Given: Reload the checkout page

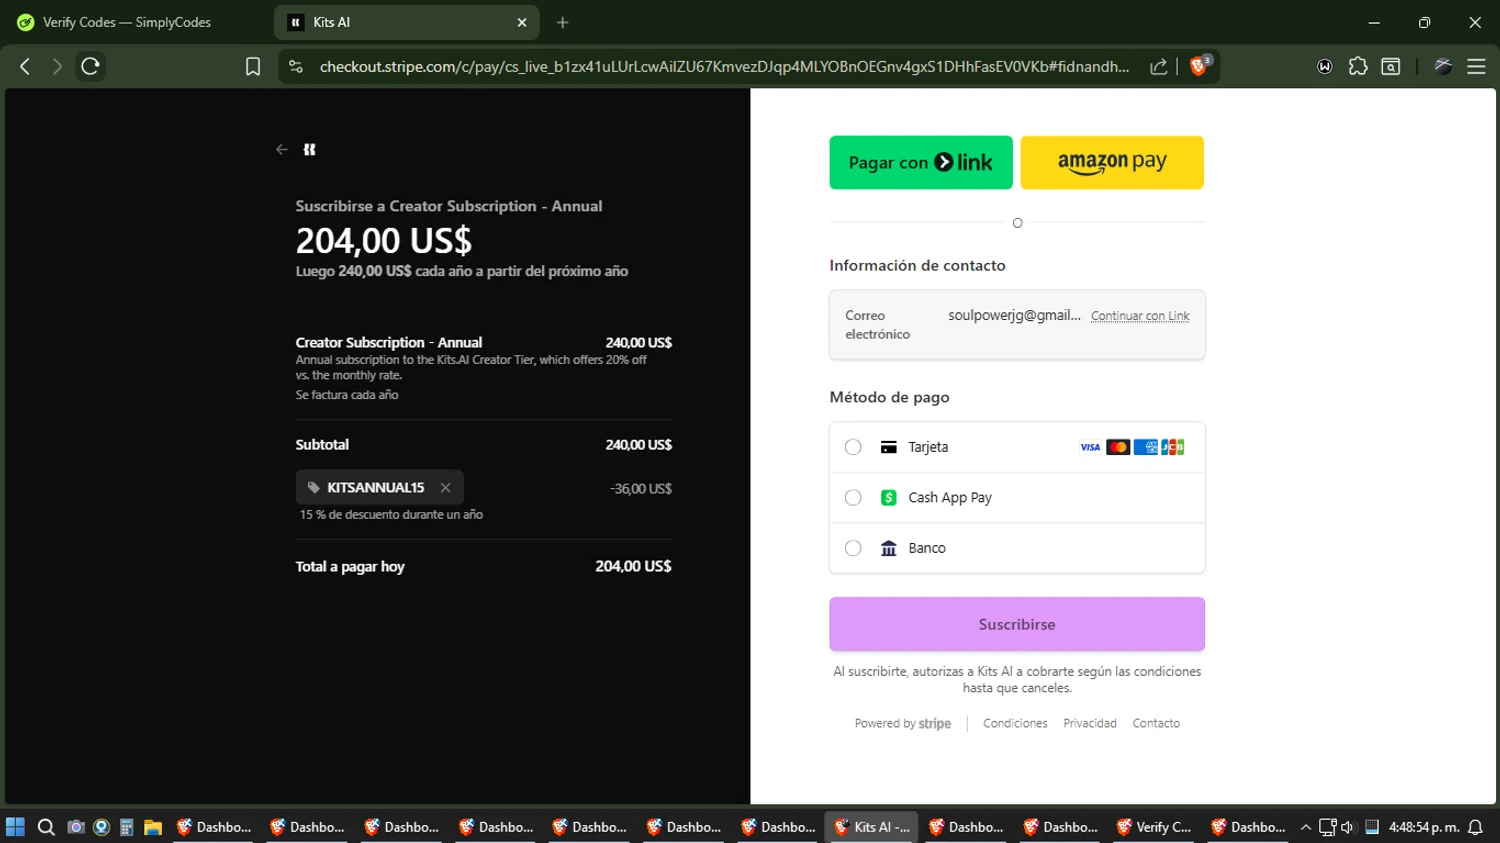Looking at the screenshot, I should [90, 66].
